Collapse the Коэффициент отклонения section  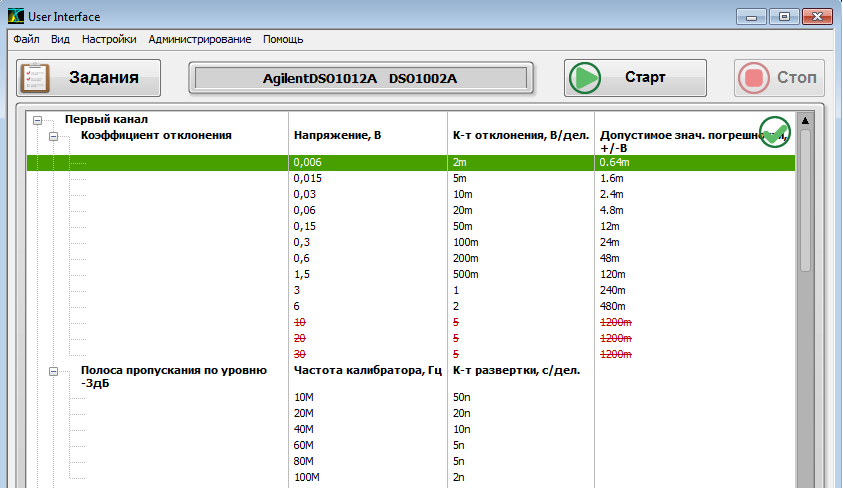point(54,136)
